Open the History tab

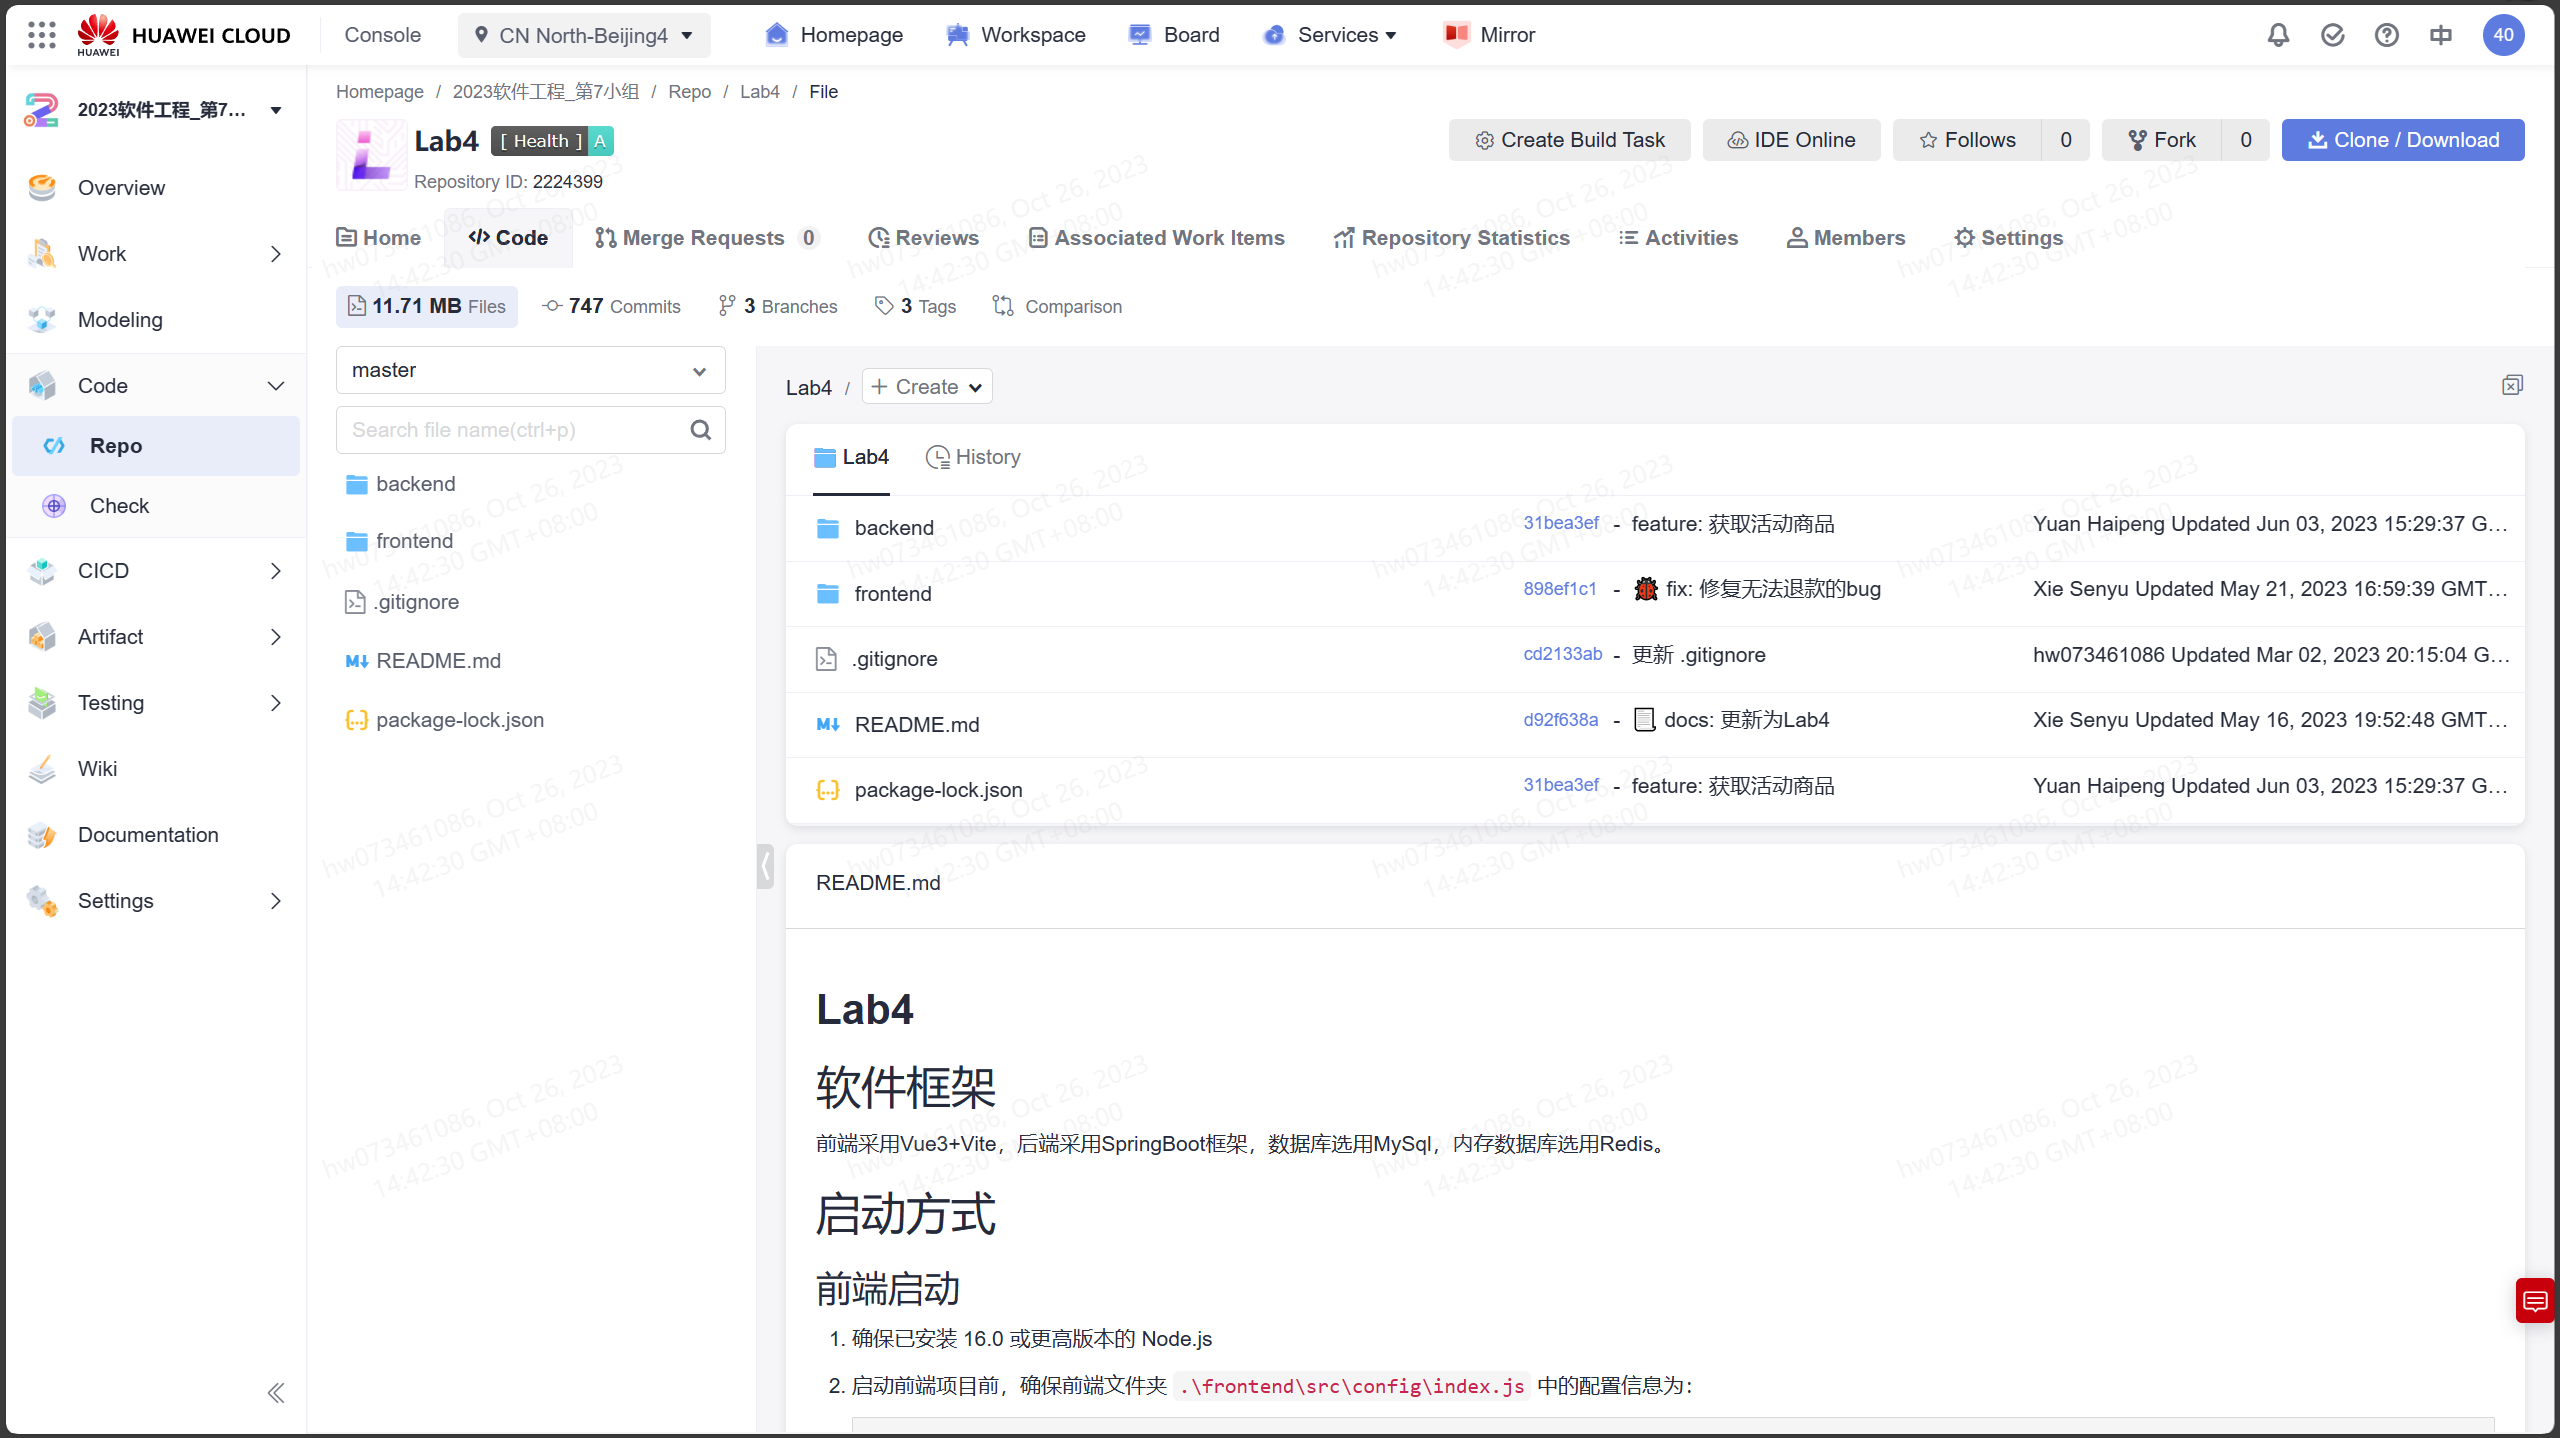[973, 457]
